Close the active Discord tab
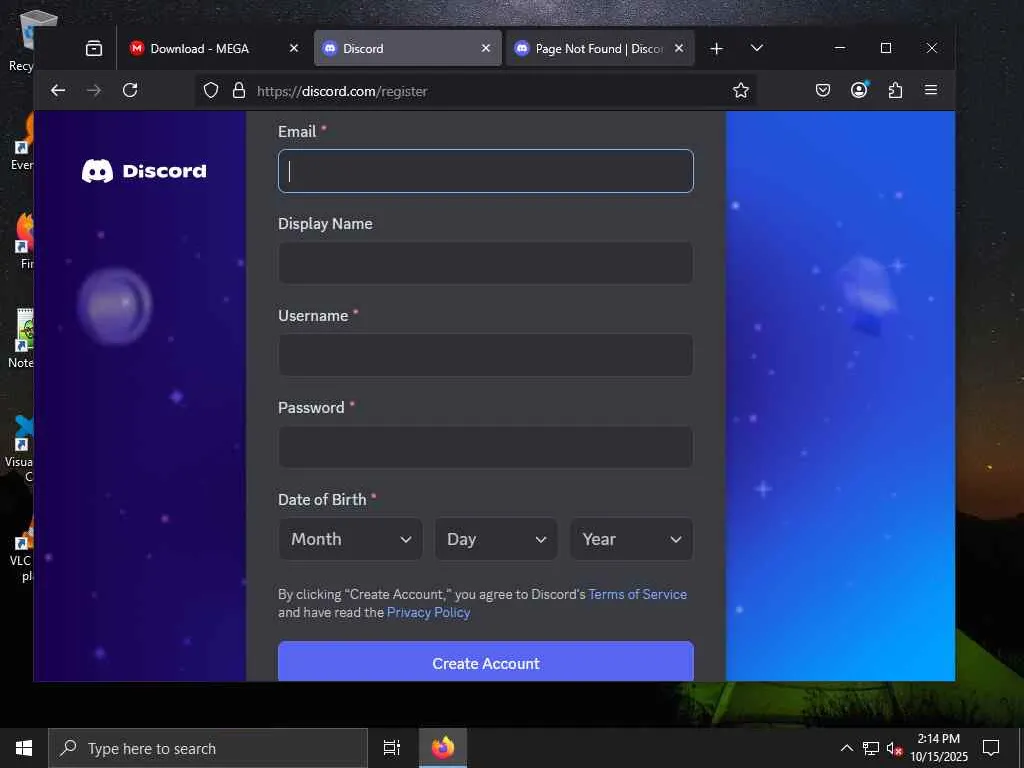This screenshot has width=1024, height=768. (x=486, y=48)
